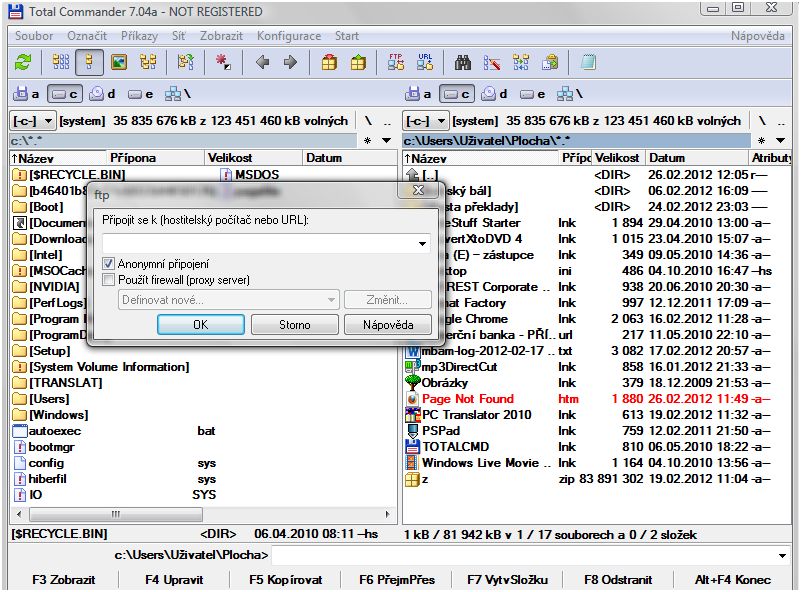Enable Použít firewall (proxy server) checkbox
The height and width of the screenshot is (592, 801).
pyautogui.click(x=109, y=280)
